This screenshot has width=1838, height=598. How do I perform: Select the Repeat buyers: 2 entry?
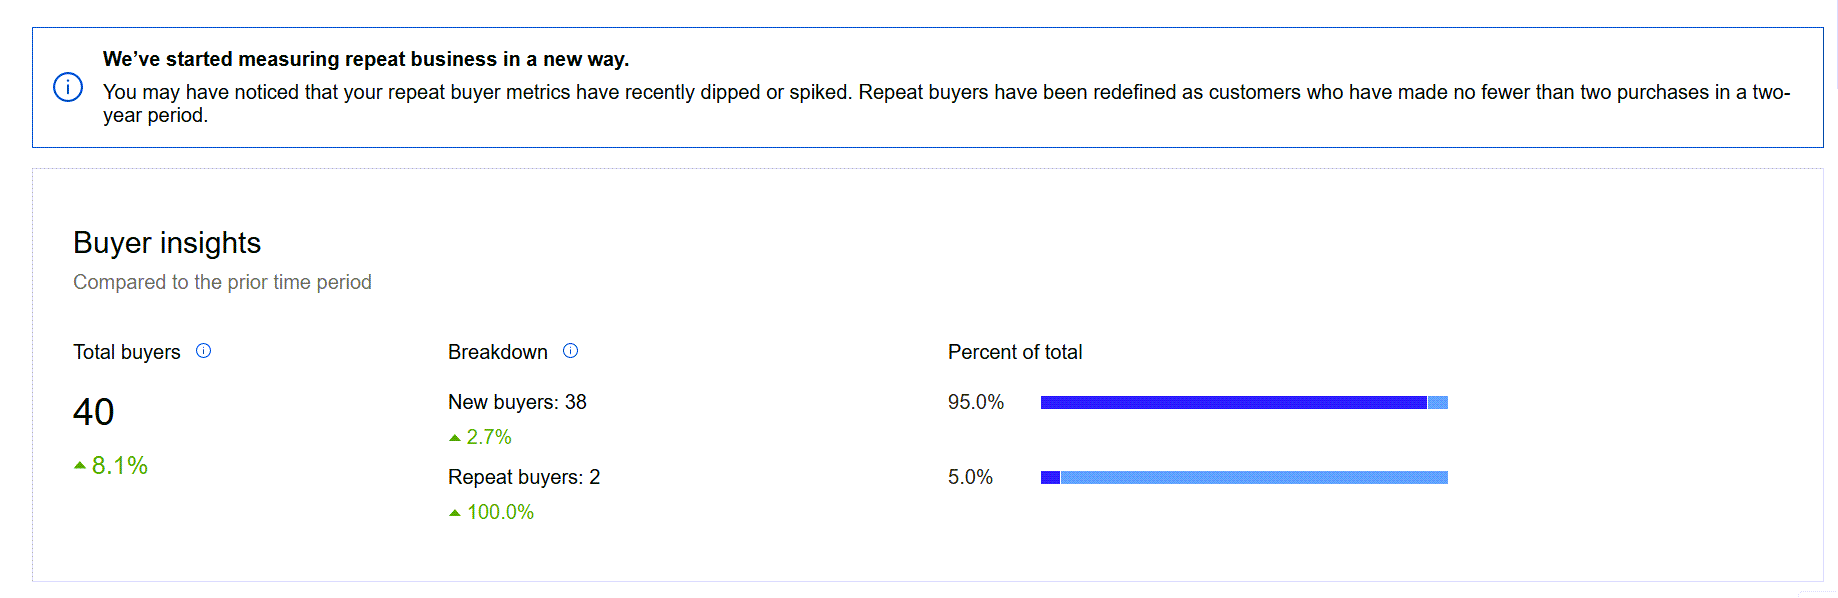pos(524,477)
